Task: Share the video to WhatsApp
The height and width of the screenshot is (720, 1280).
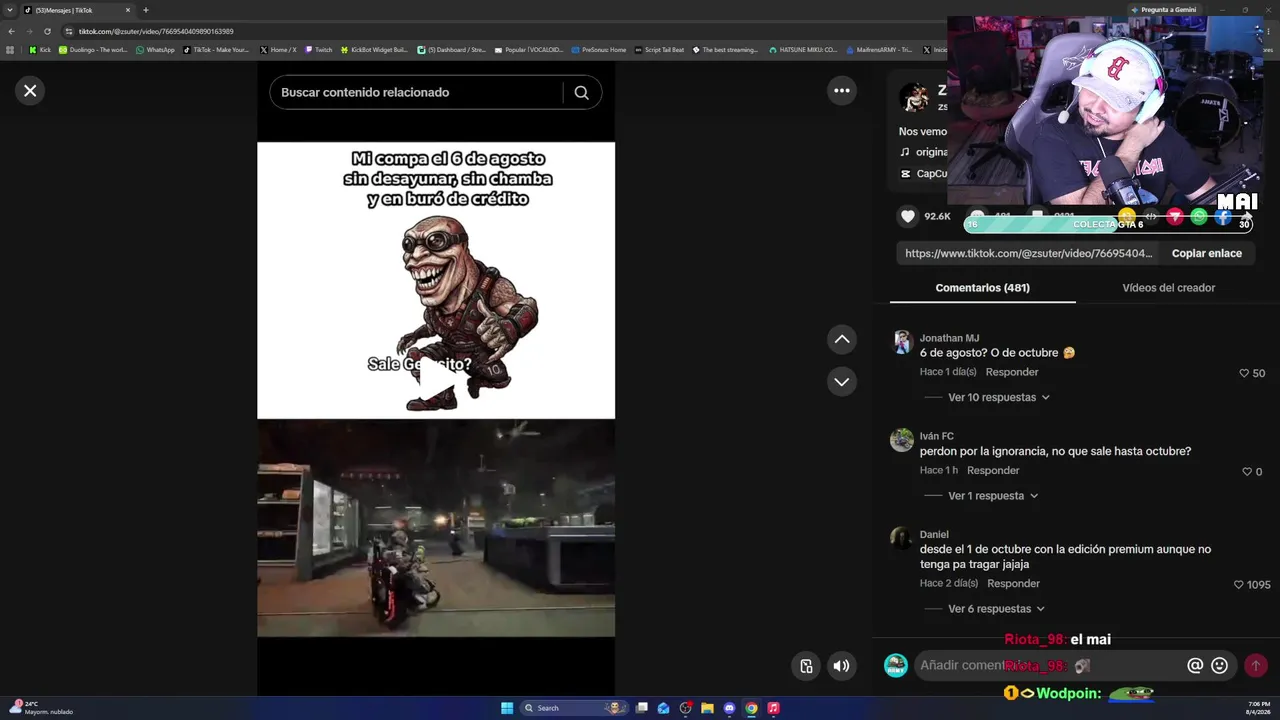Action: point(1199,216)
